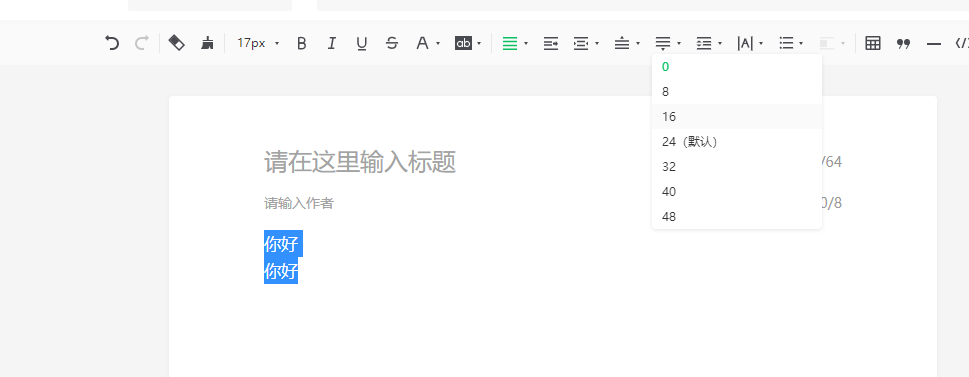Apply first-line indent

point(551,43)
